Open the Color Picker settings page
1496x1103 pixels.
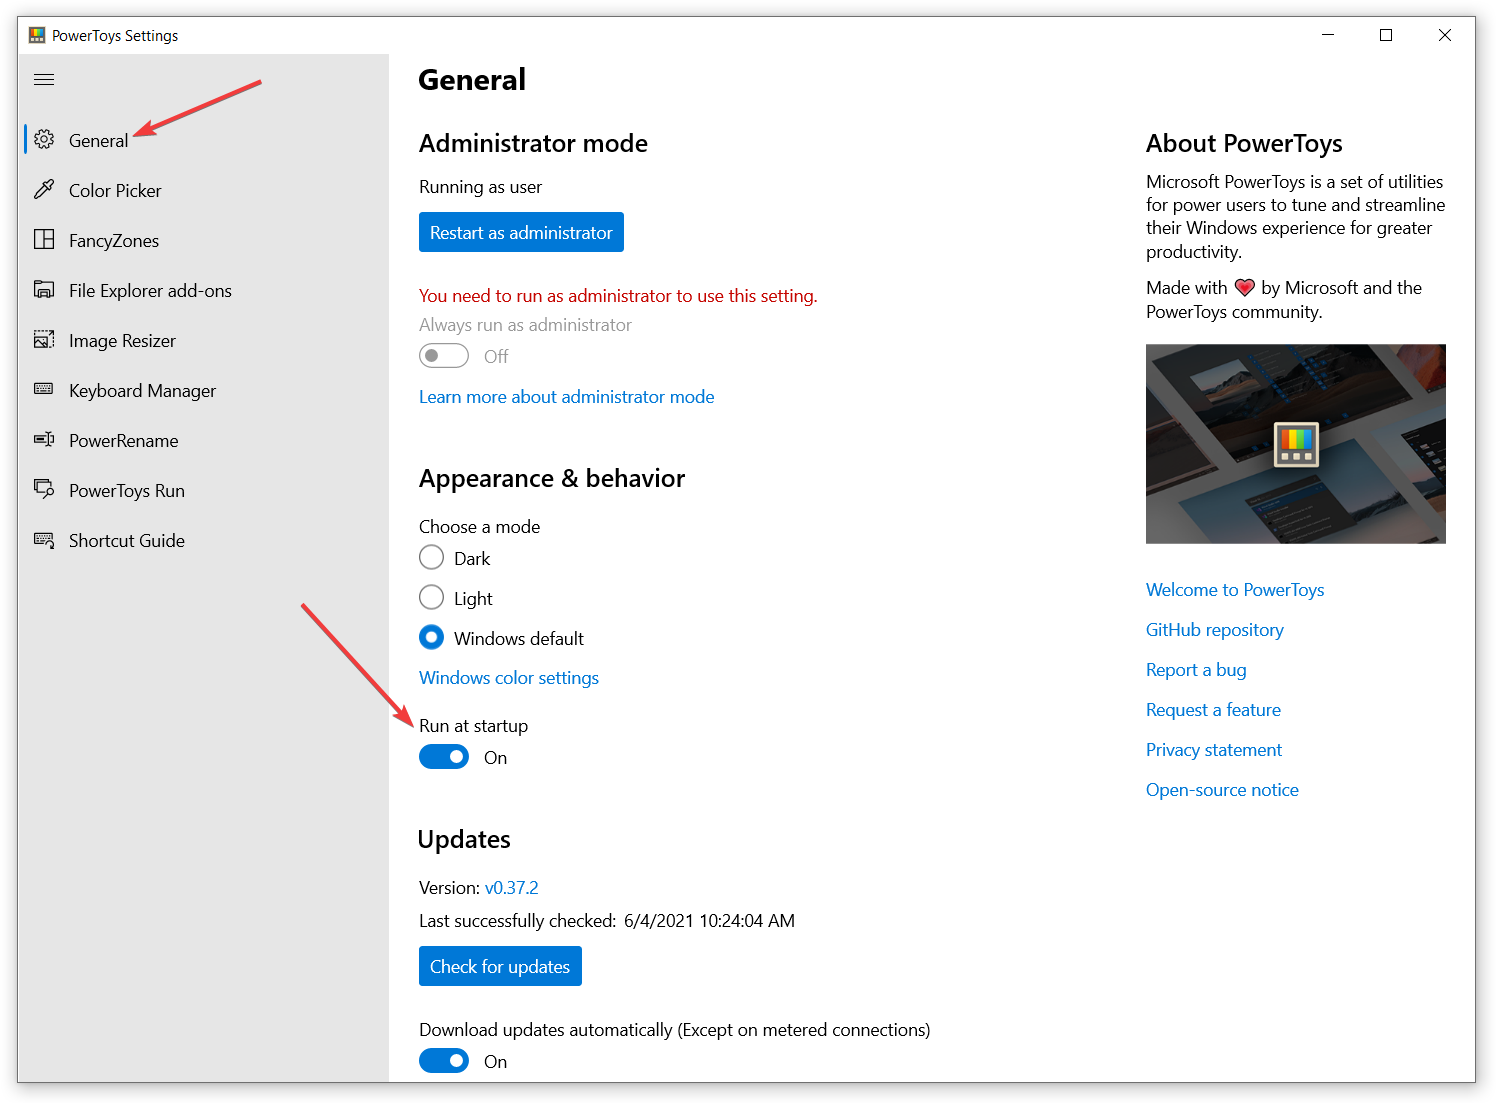[204, 190]
